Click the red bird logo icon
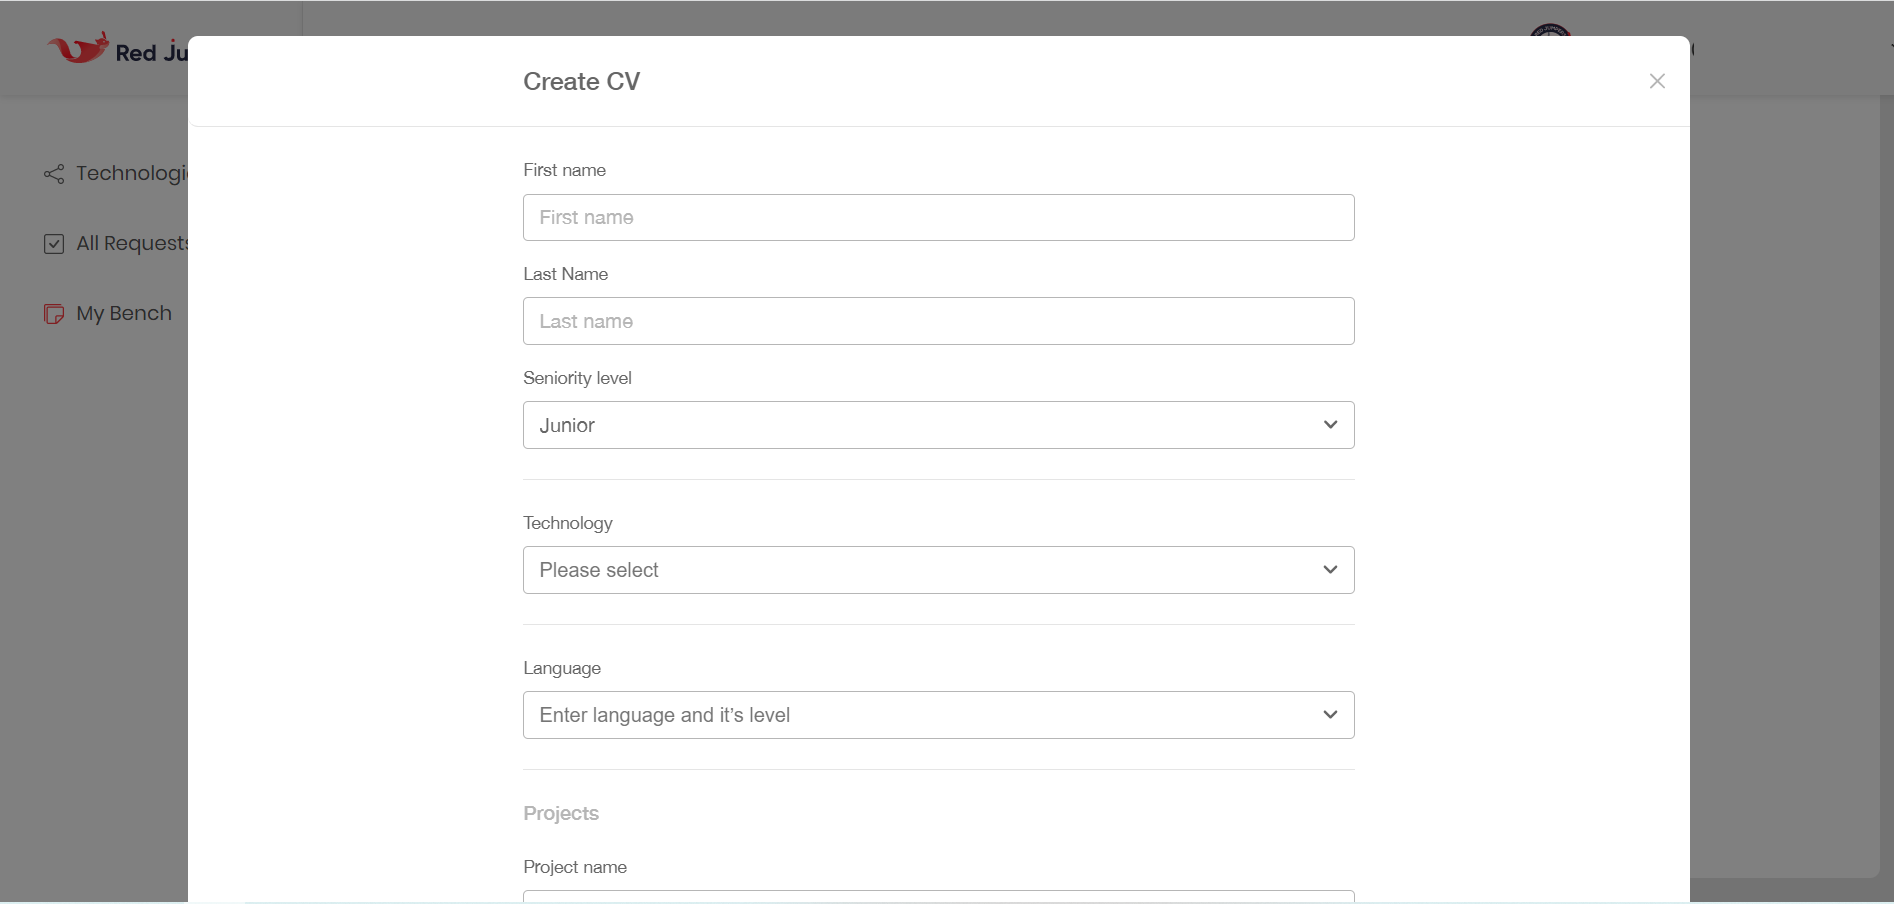Screen dimensions: 1894x904 78,48
